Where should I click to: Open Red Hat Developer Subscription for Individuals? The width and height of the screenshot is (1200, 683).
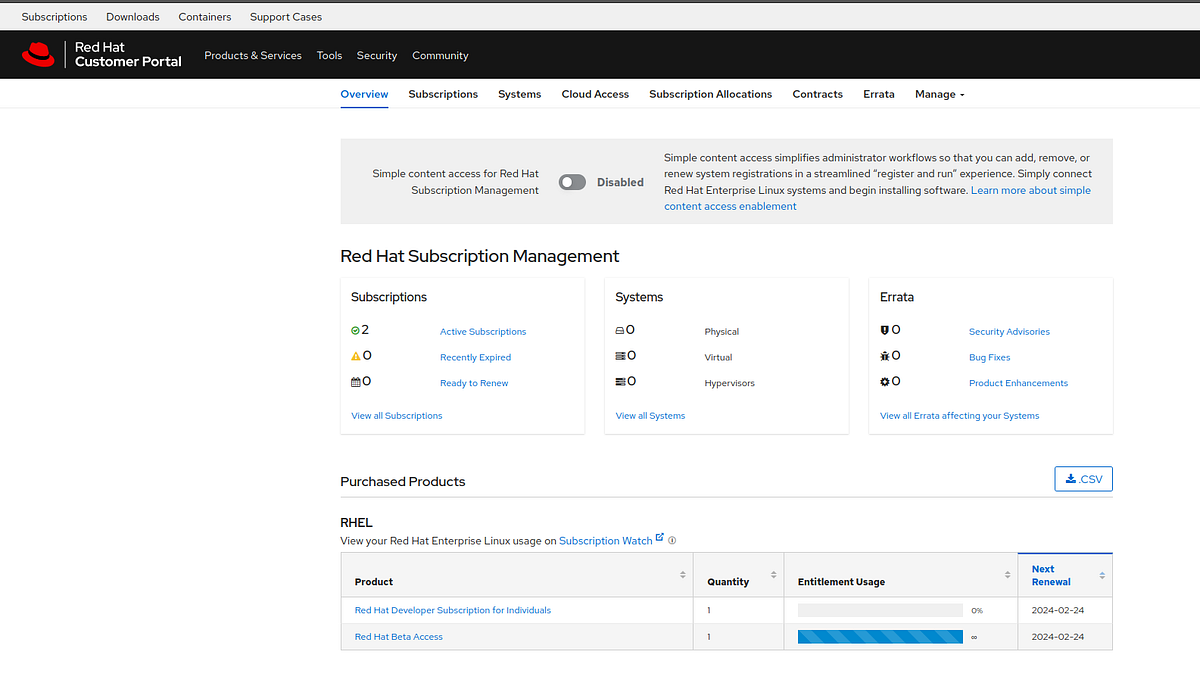point(452,609)
